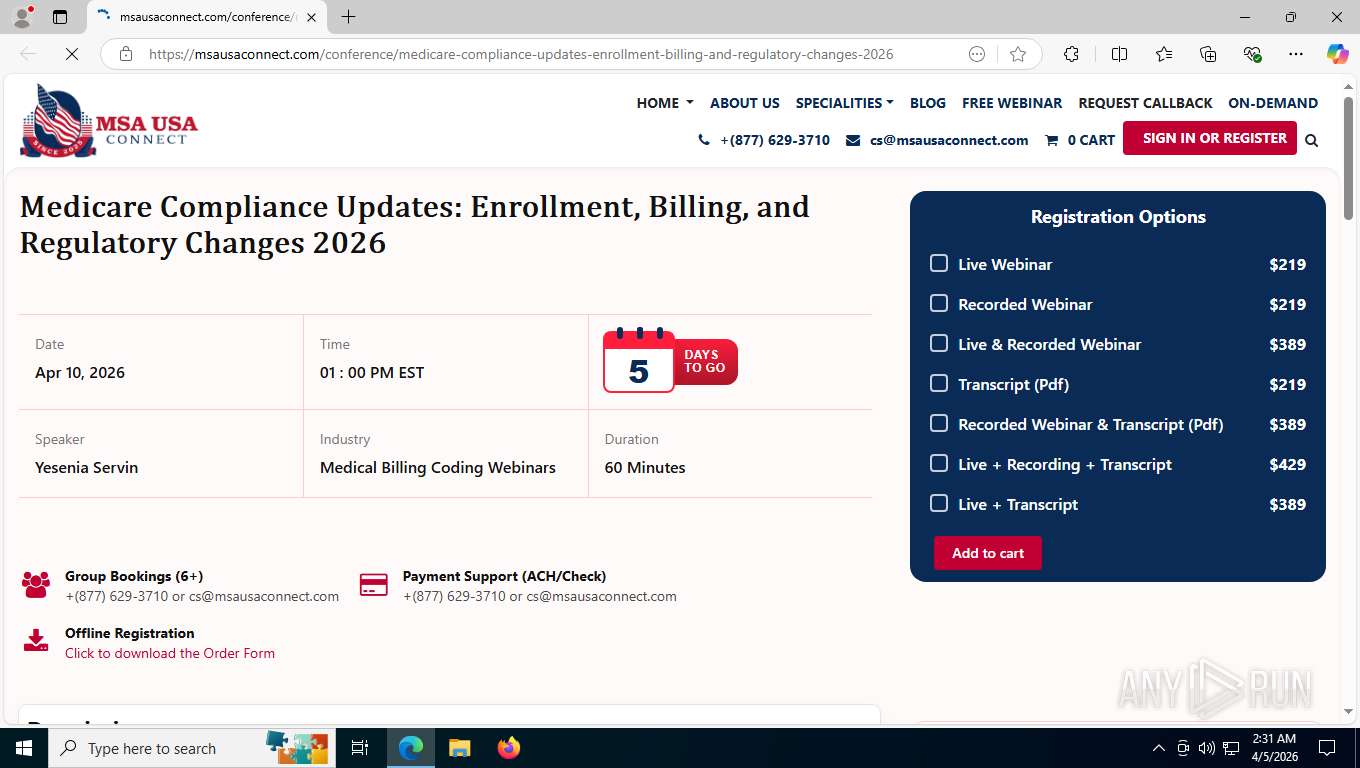Check the Live + Transcript option

pyautogui.click(x=939, y=503)
